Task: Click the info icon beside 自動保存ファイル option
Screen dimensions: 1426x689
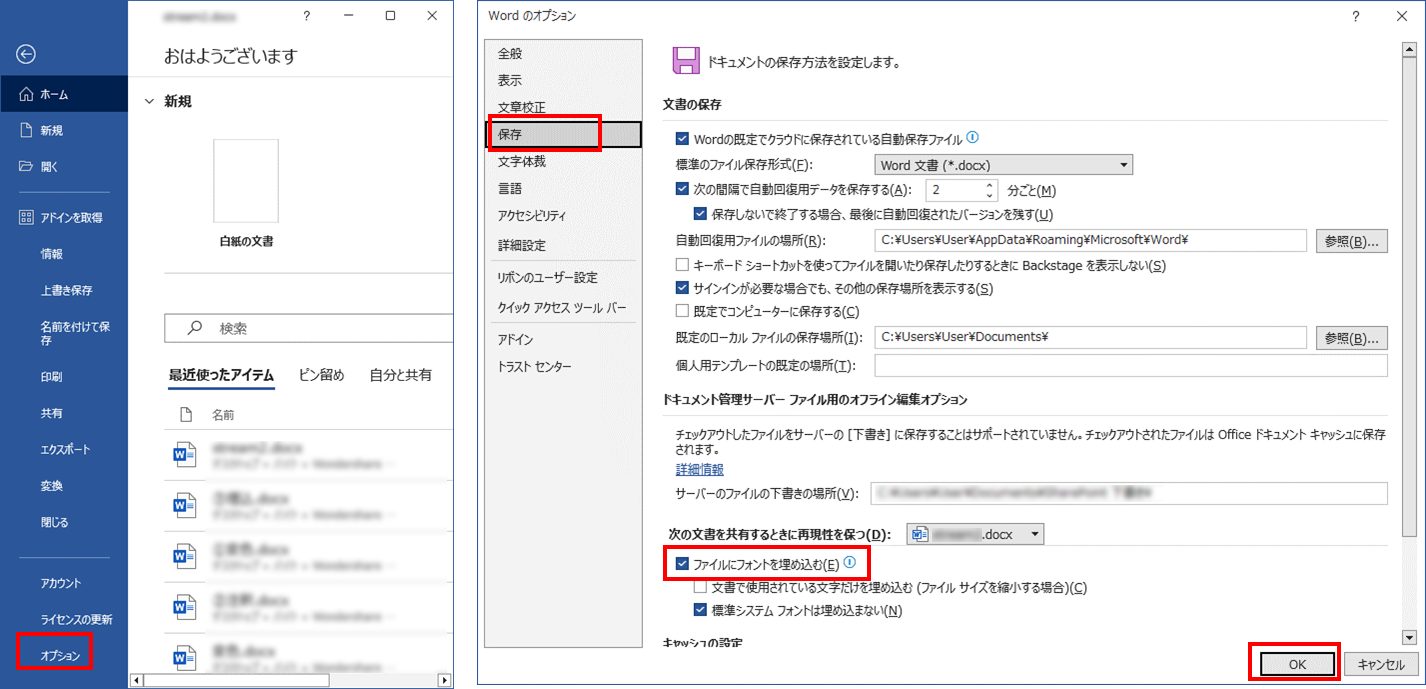Action: pos(972,138)
